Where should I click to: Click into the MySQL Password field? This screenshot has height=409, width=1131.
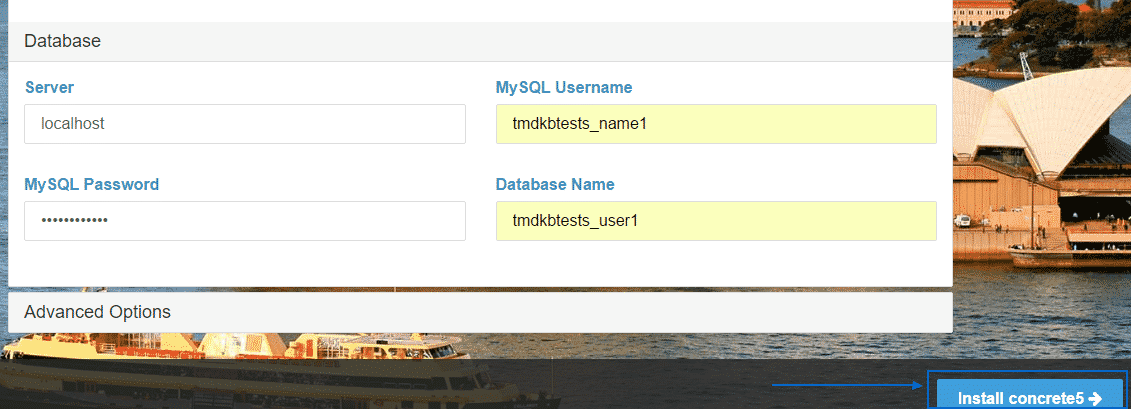(244, 221)
